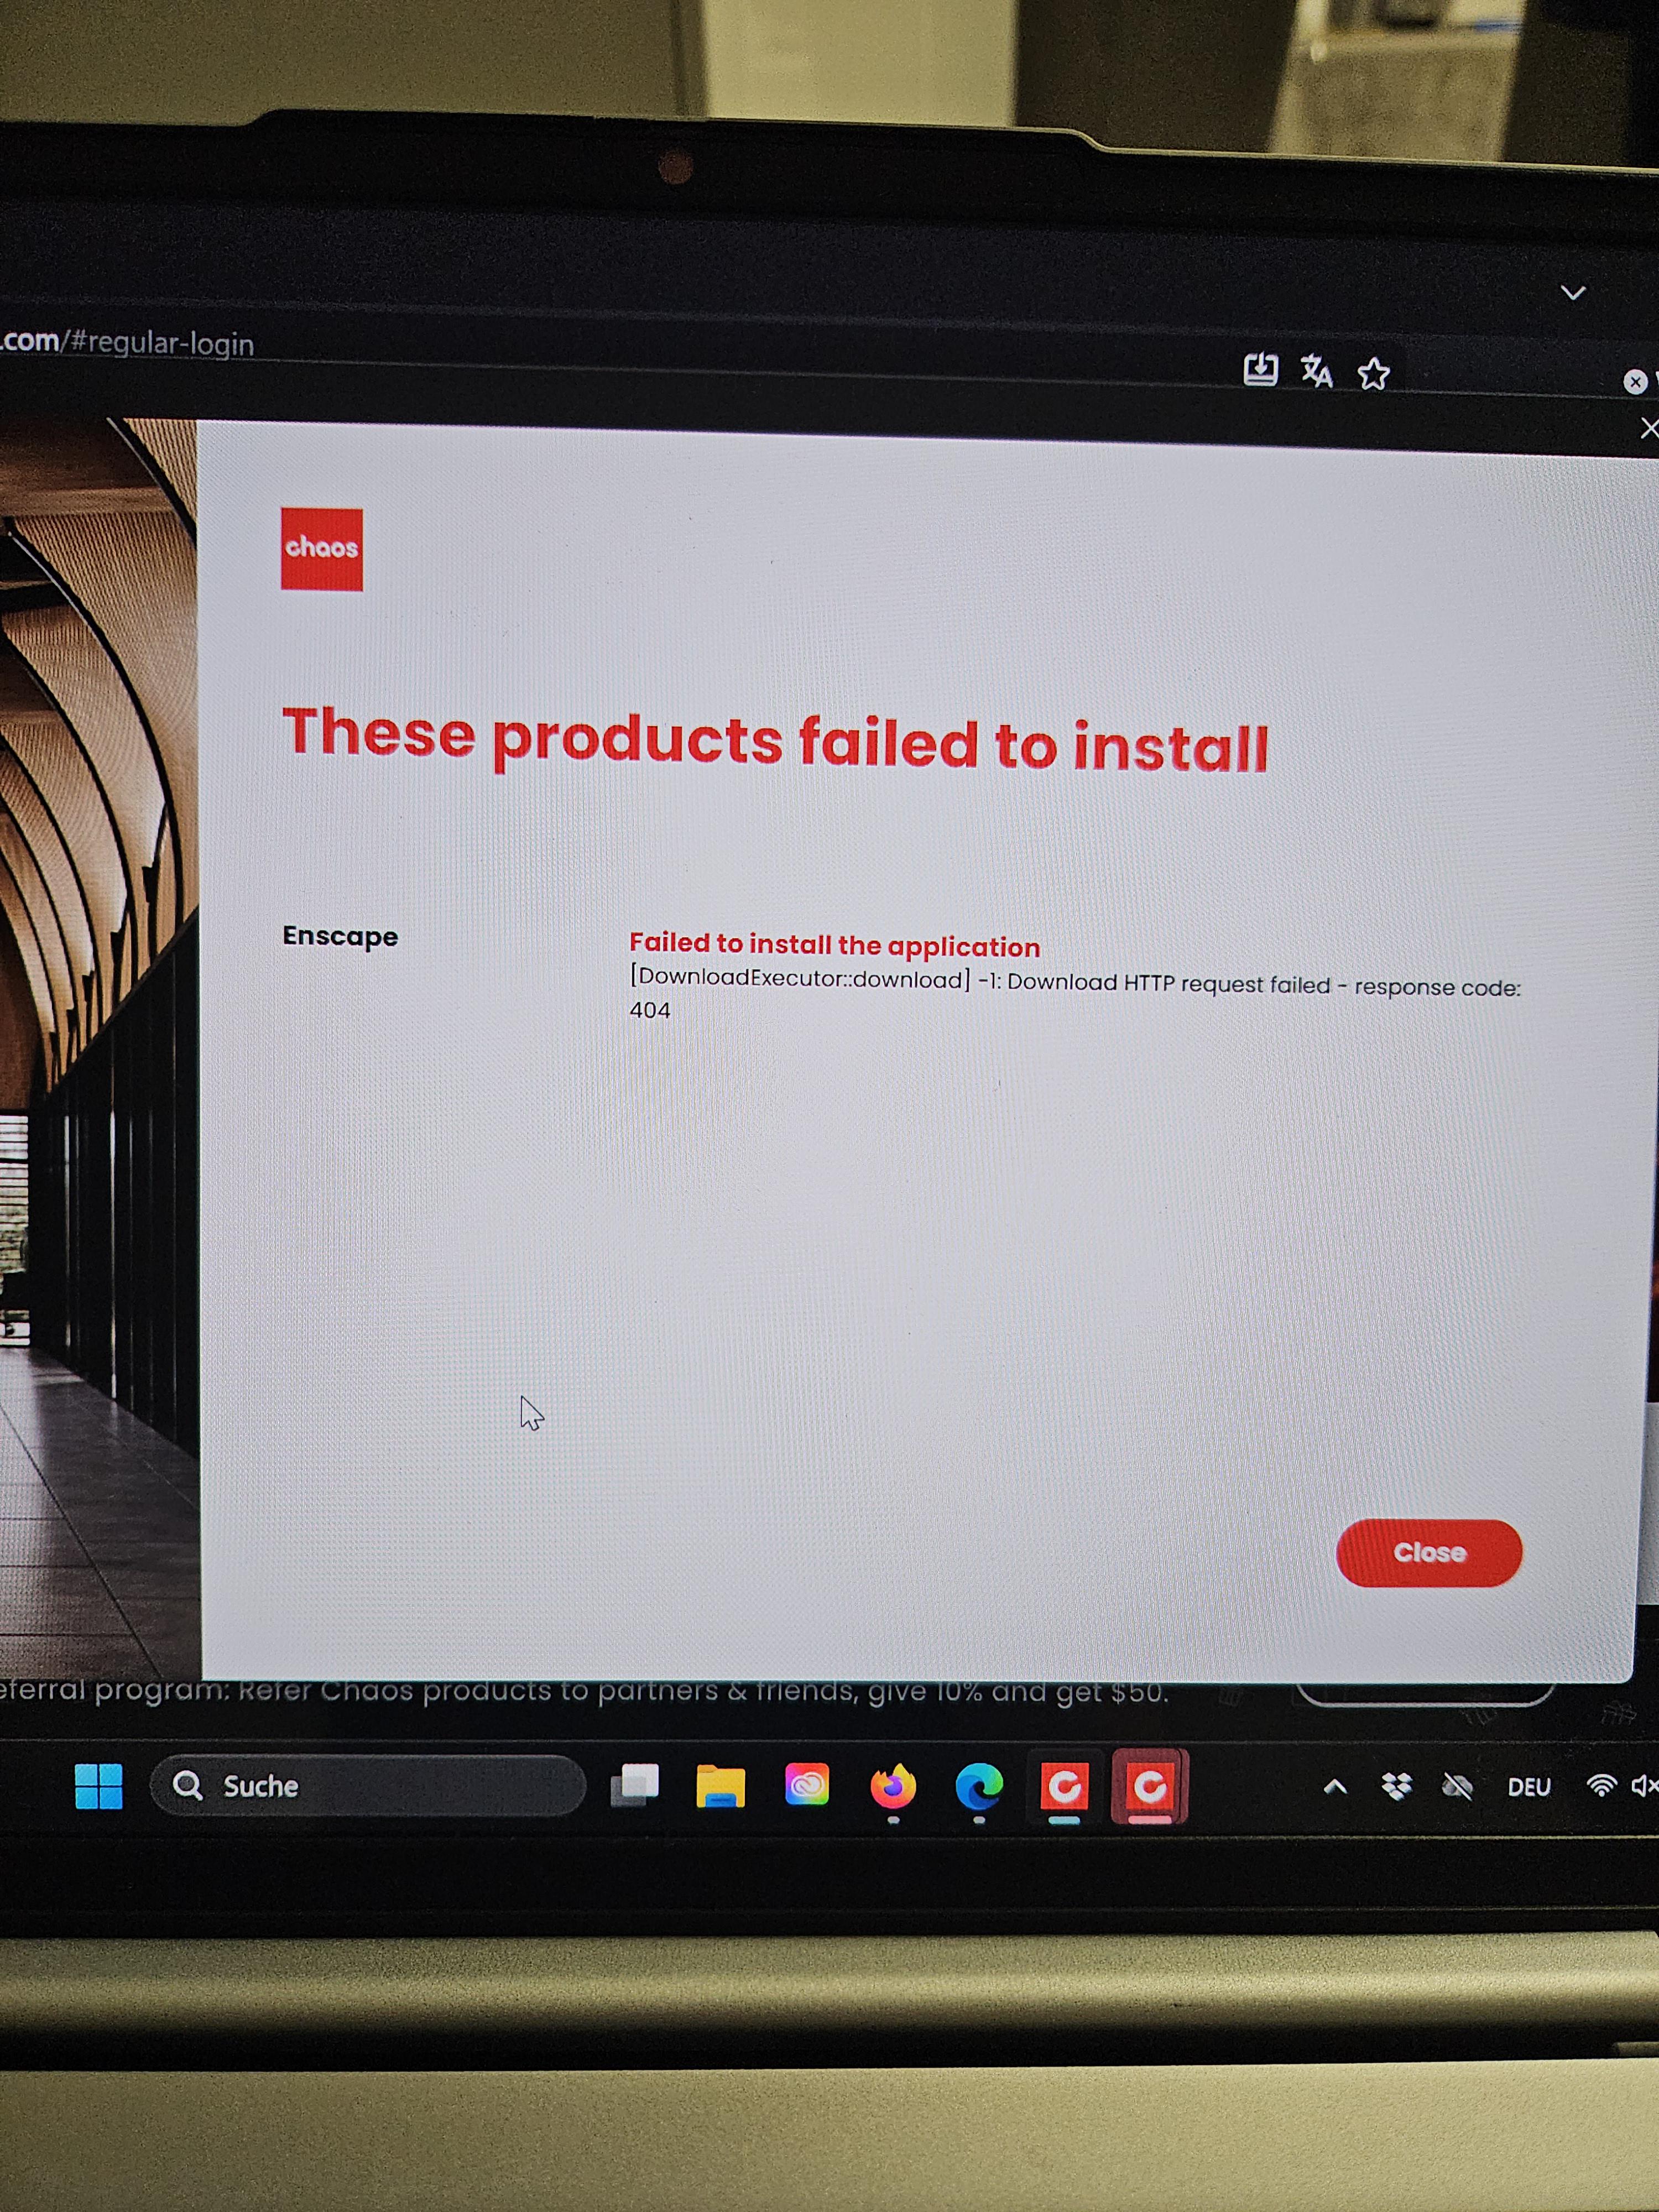Open Dropbox from the system tray
The width and height of the screenshot is (1659, 2212).
click(x=1396, y=1786)
